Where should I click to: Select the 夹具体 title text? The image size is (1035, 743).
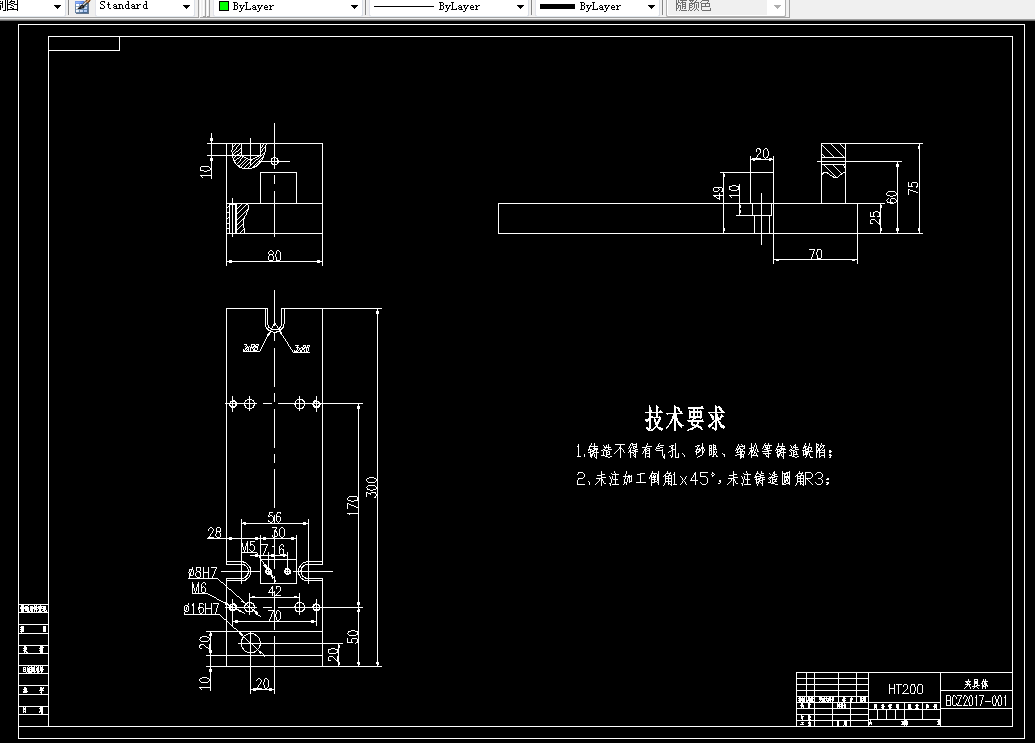976,684
